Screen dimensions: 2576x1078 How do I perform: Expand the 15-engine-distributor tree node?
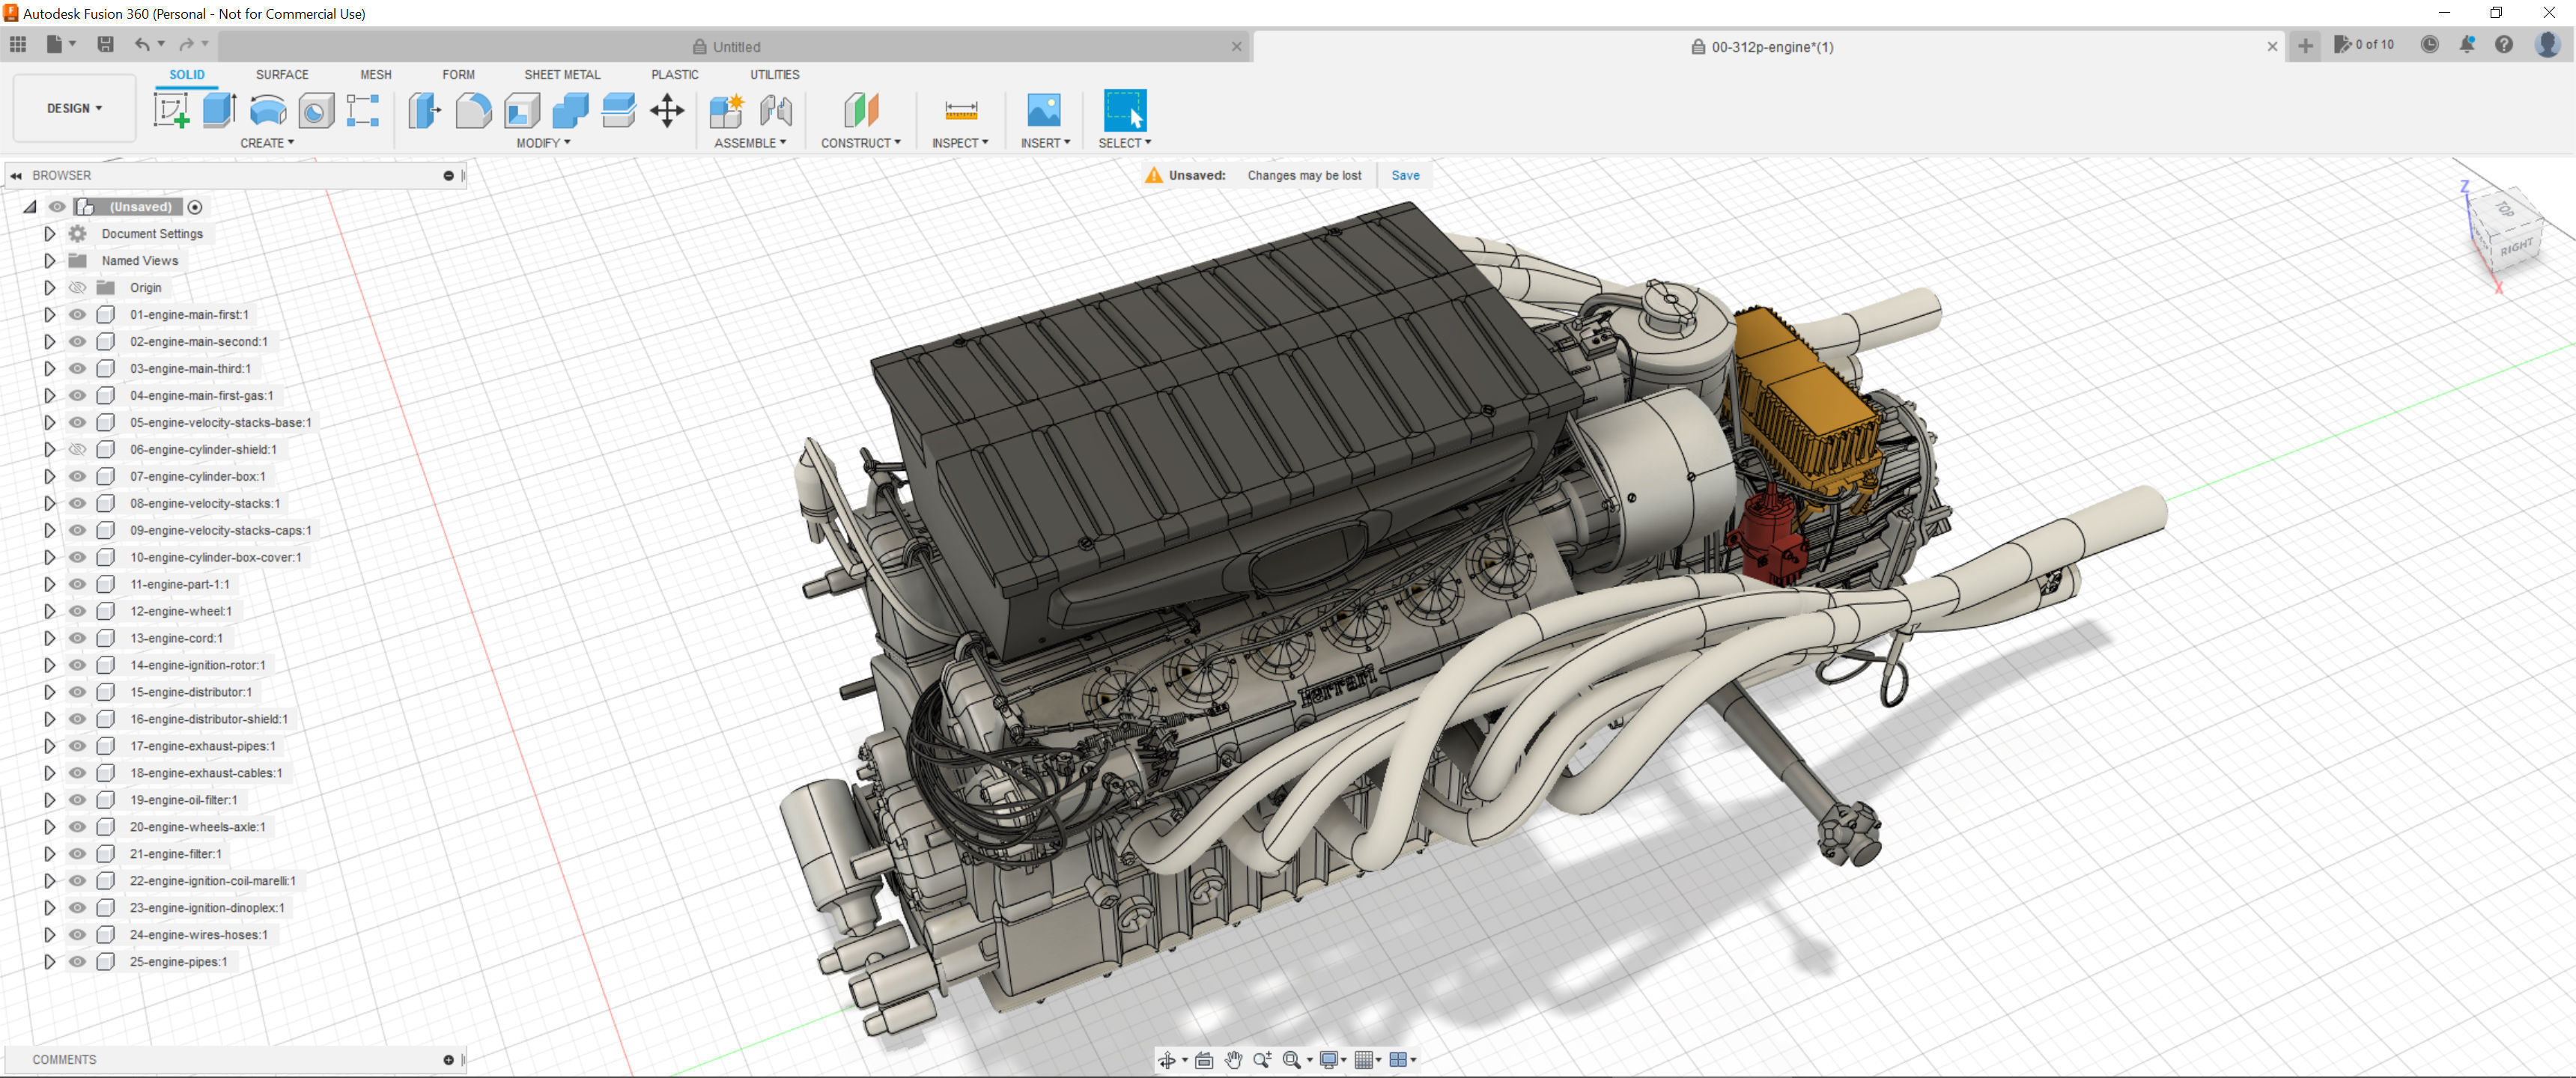tap(49, 692)
